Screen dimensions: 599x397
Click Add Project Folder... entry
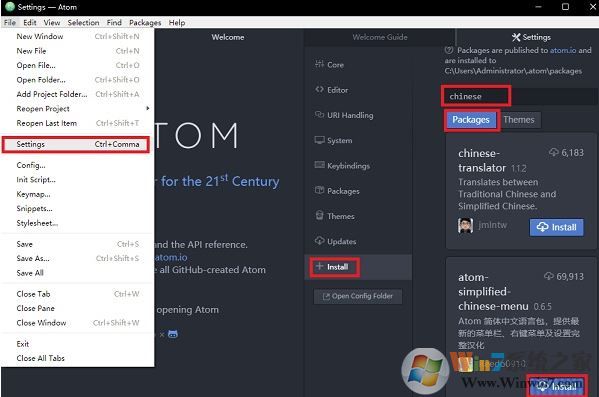[78, 94]
